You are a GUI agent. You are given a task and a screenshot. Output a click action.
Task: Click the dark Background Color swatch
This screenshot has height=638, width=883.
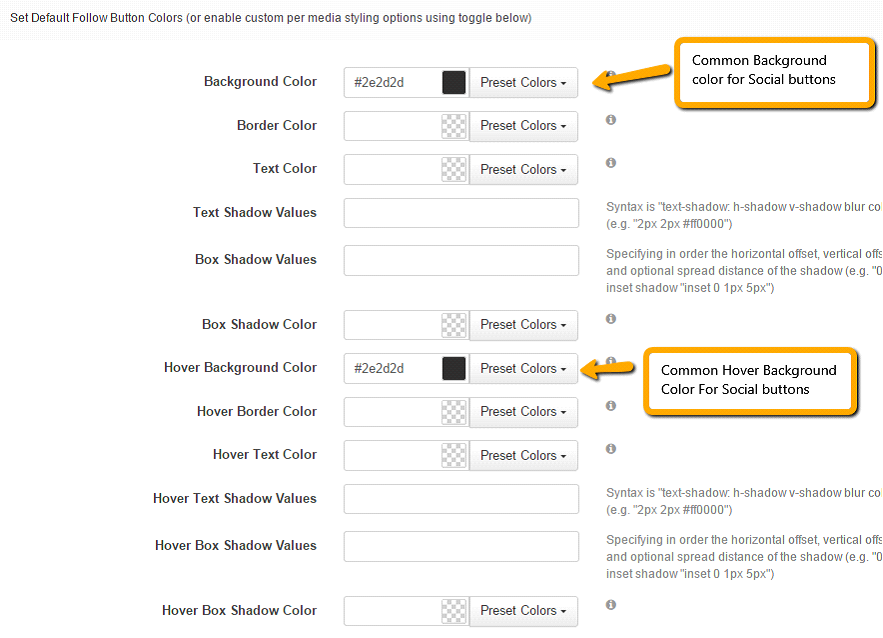[454, 82]
